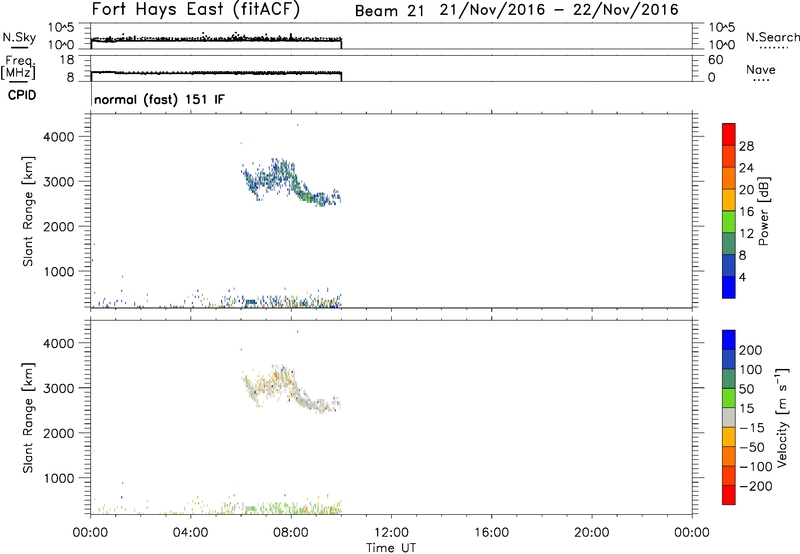This screenshot has width=800, height=554.
Task: Click the '04:00' time axis label
Action: click(x=191, y=533)
